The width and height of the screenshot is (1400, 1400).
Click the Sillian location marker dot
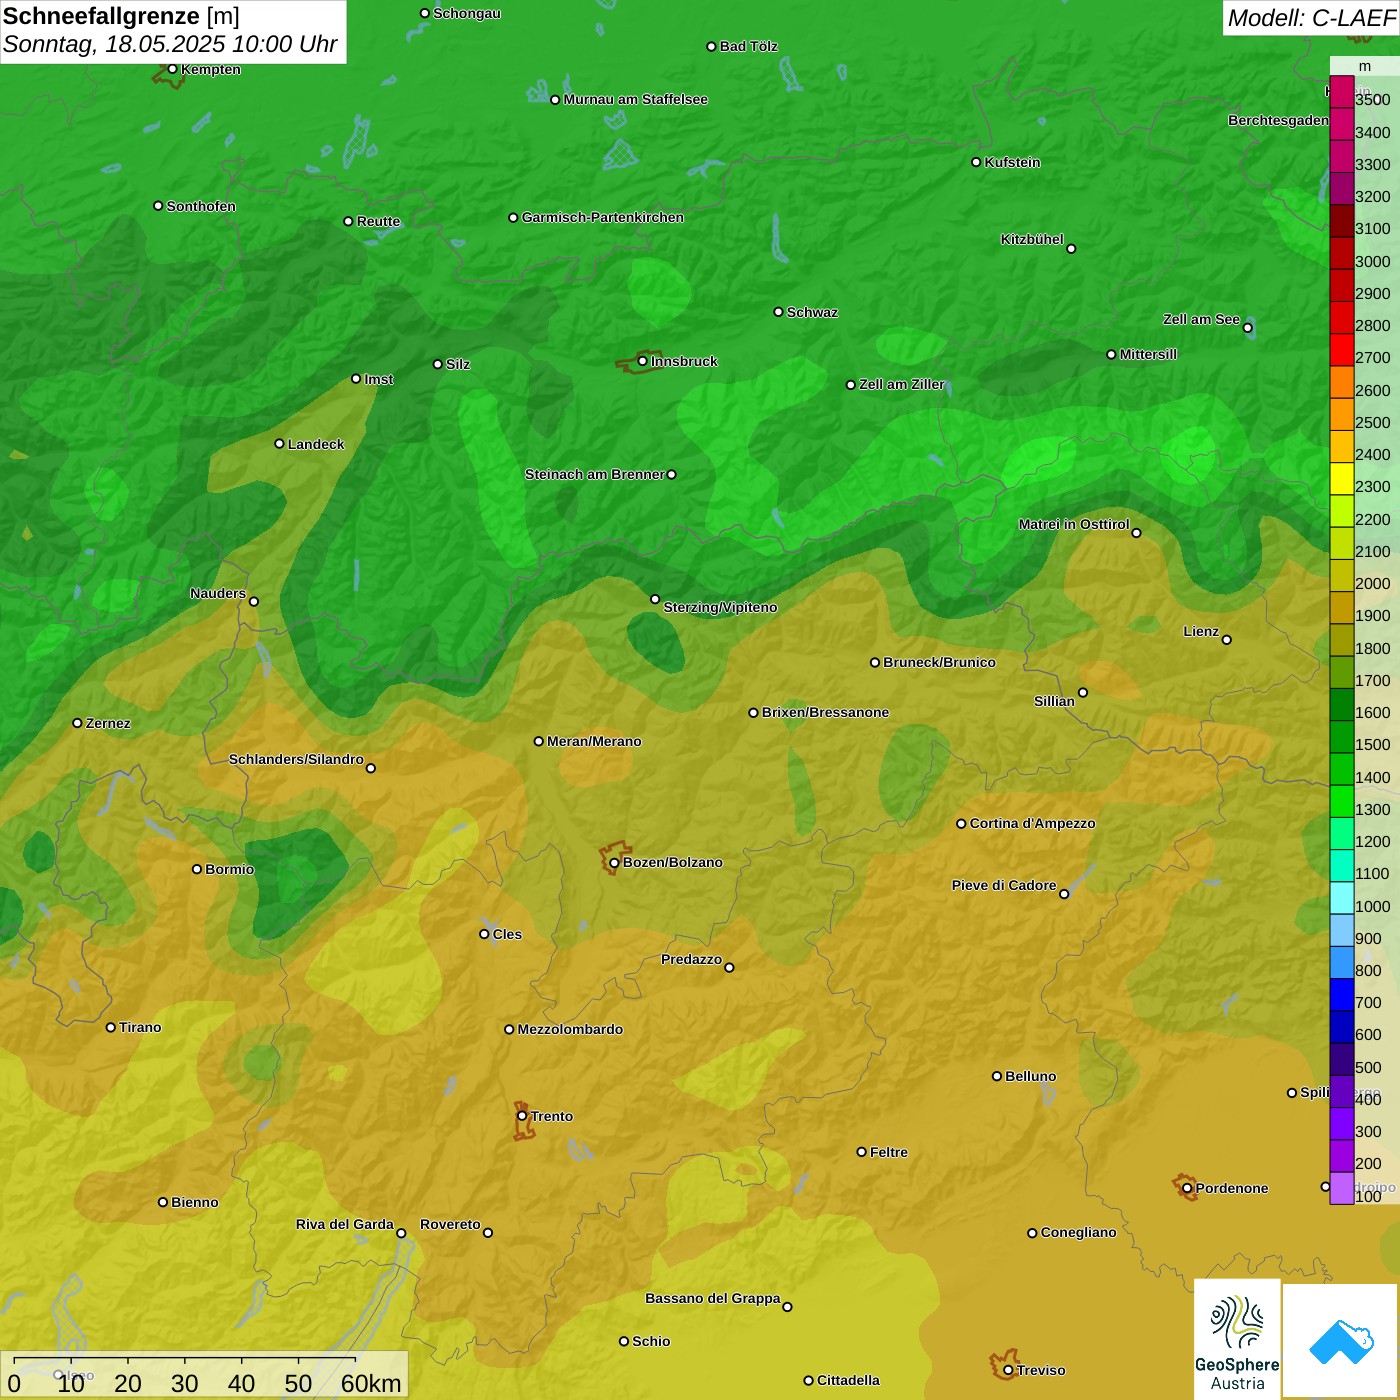click(1083, 692)
